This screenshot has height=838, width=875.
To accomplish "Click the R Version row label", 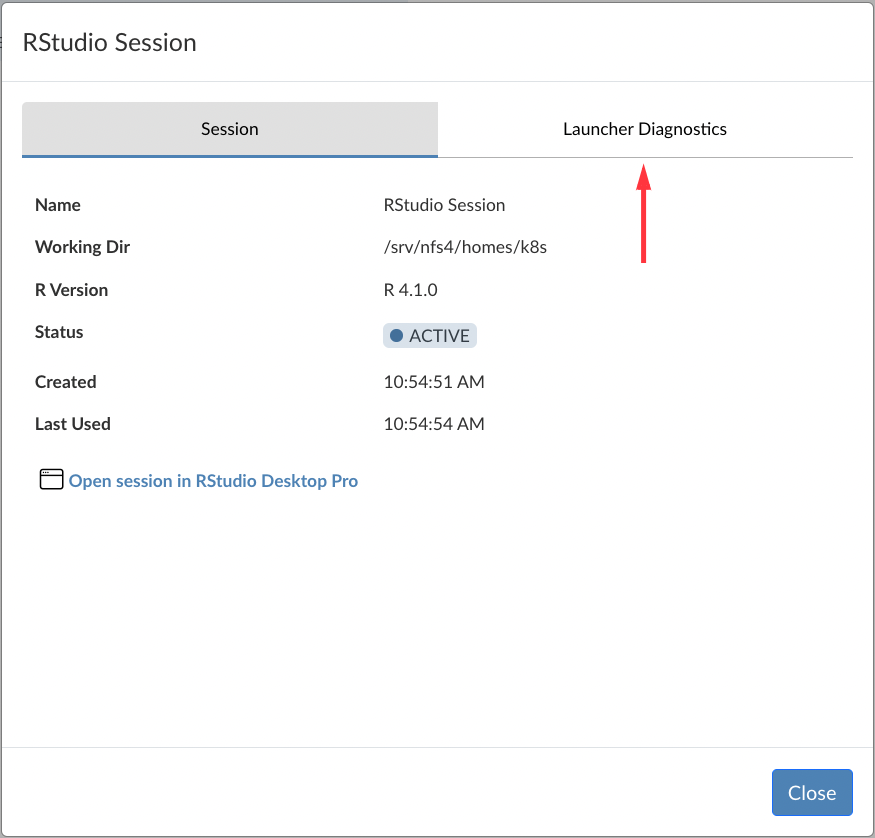I will 71,289.
